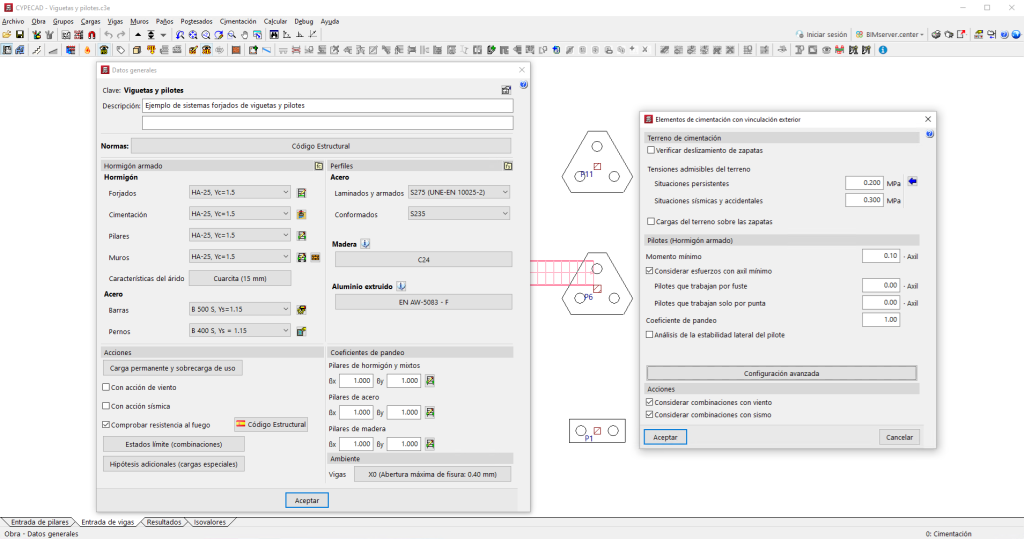Click Carga permanente y sobrecarga de uso
Viewport: 1024px width, 539px height.
tap(172, 368)
